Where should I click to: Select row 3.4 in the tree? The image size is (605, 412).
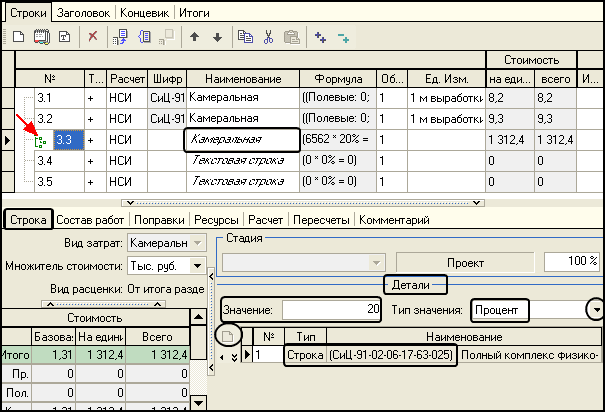click(x=45, y=161)
